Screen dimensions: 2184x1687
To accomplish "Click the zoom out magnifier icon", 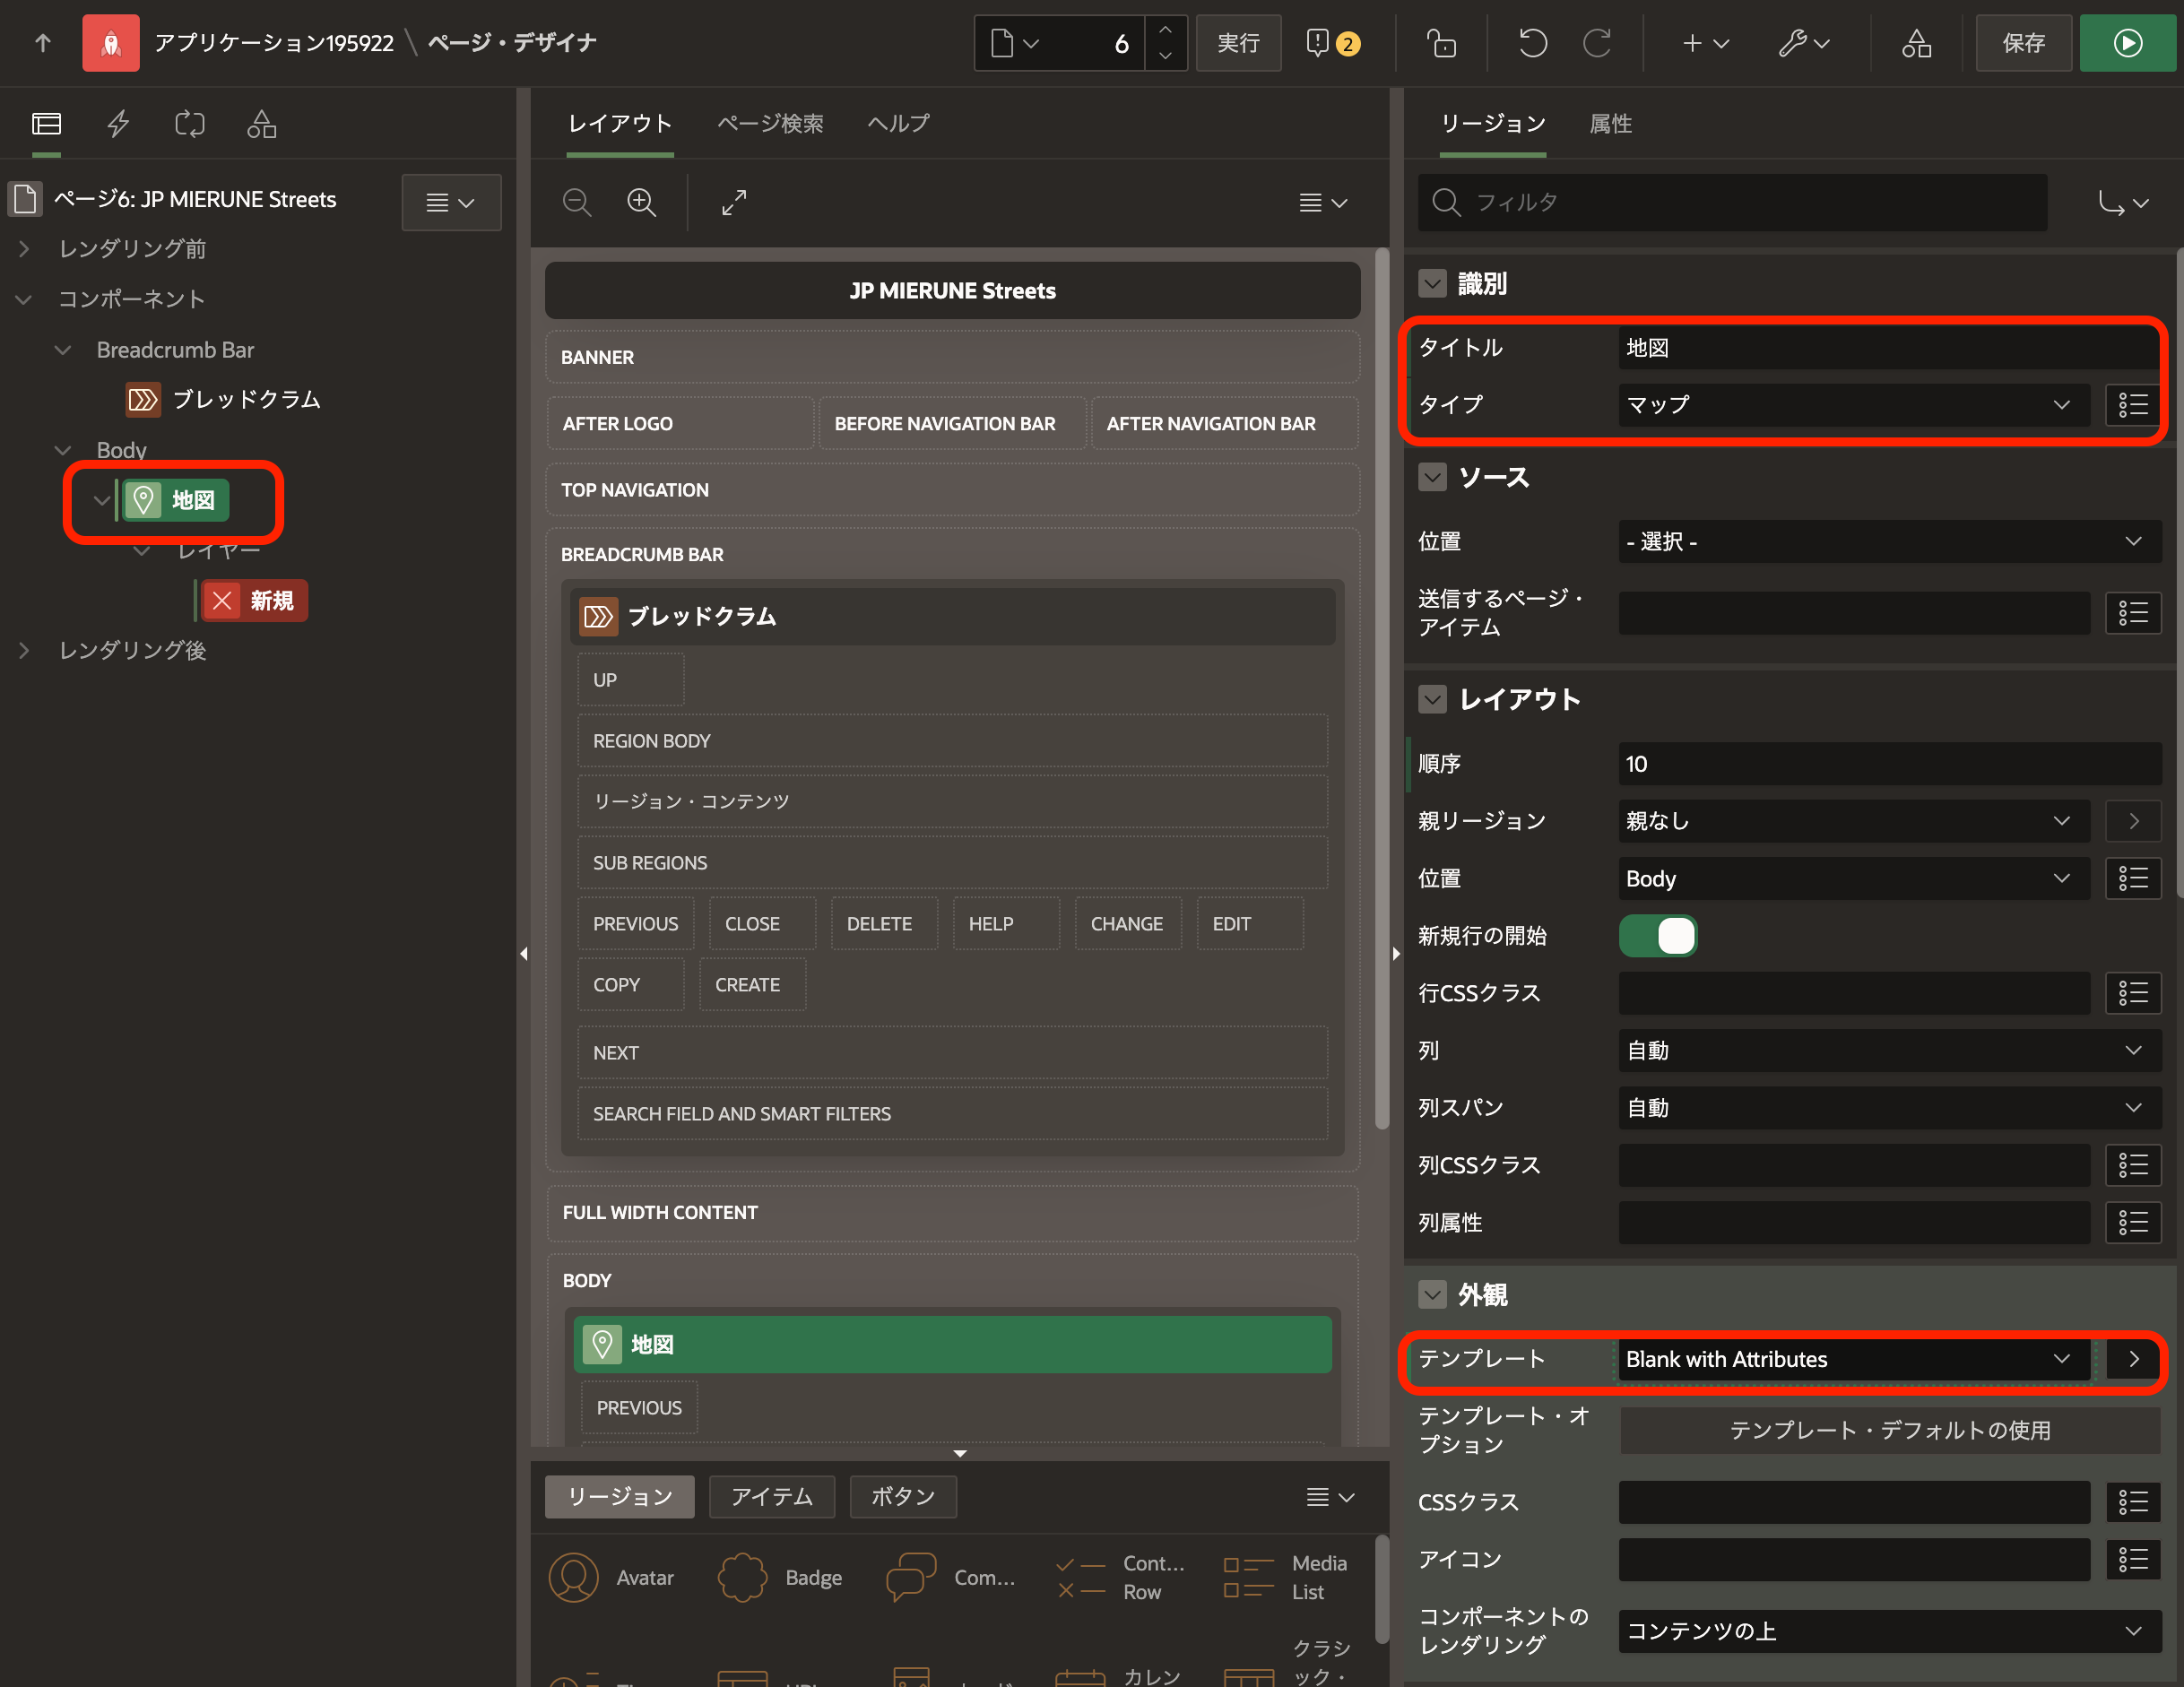I will 577,203.
